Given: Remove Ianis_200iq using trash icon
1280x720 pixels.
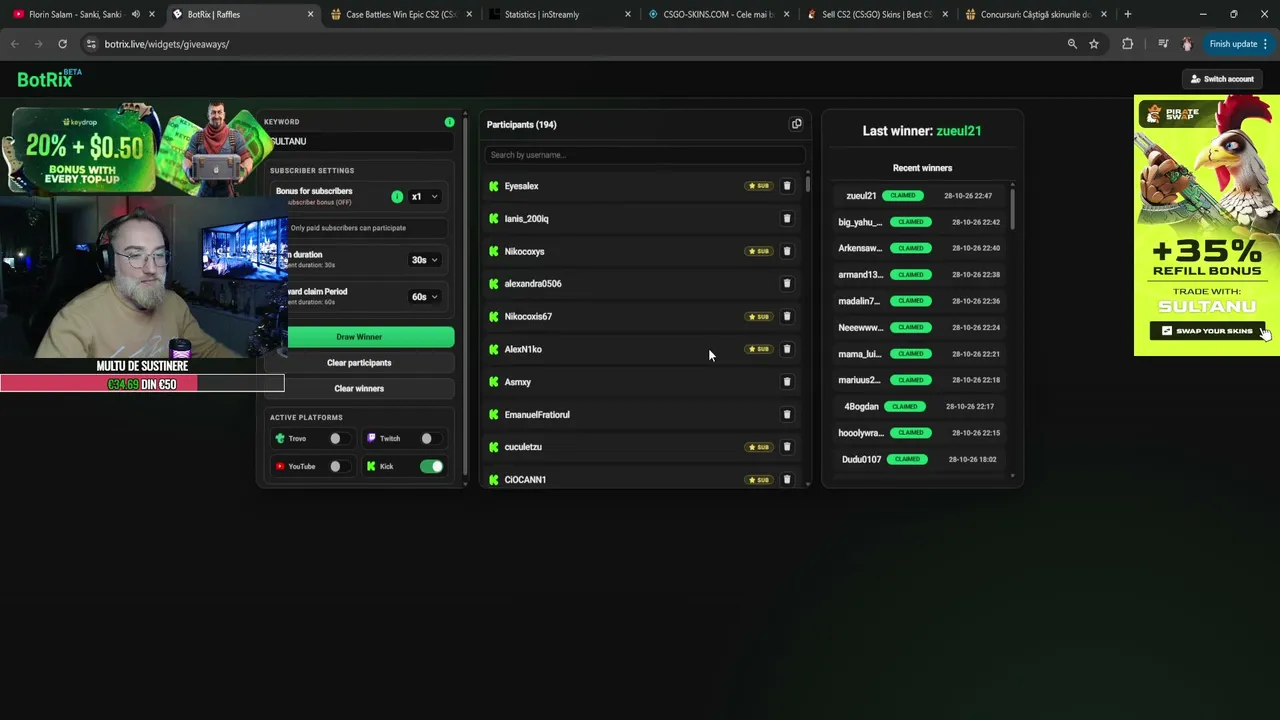Looking at the screenshot, I should (787, 218).
